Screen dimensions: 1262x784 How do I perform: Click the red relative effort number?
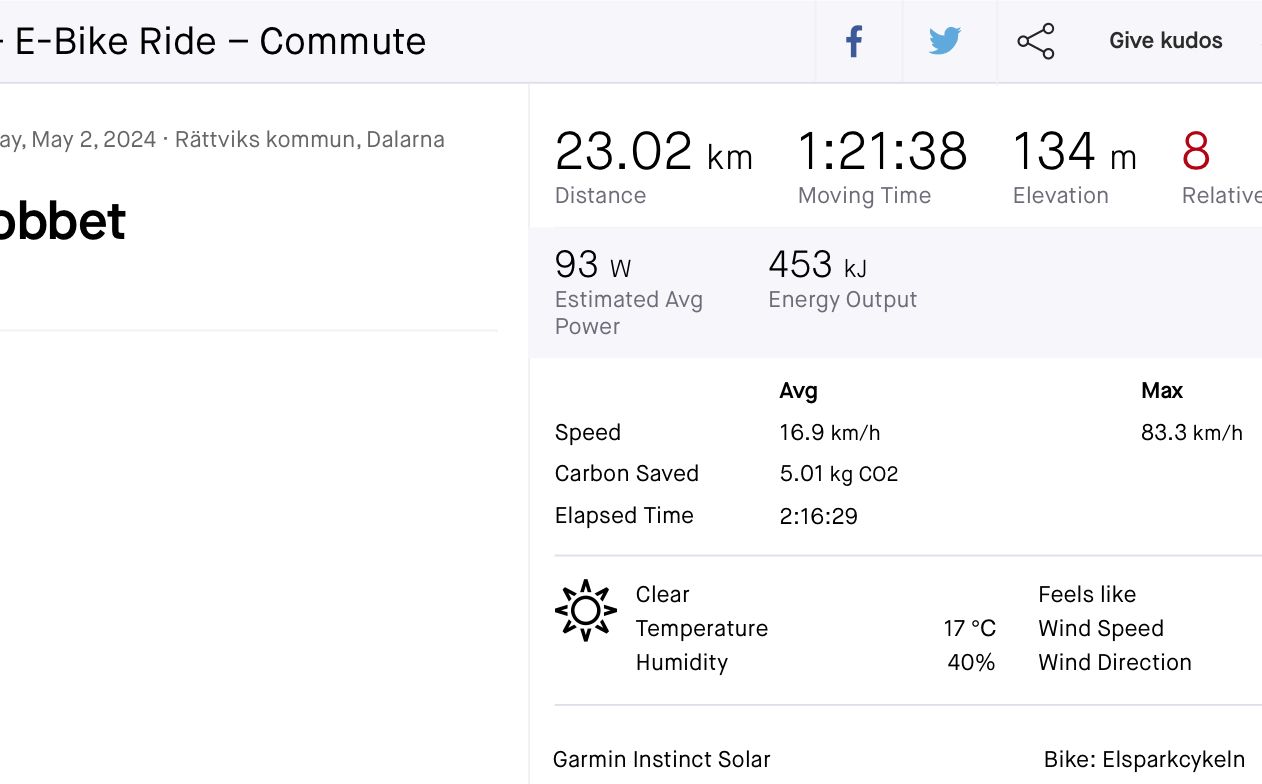tap(1196, 153)
